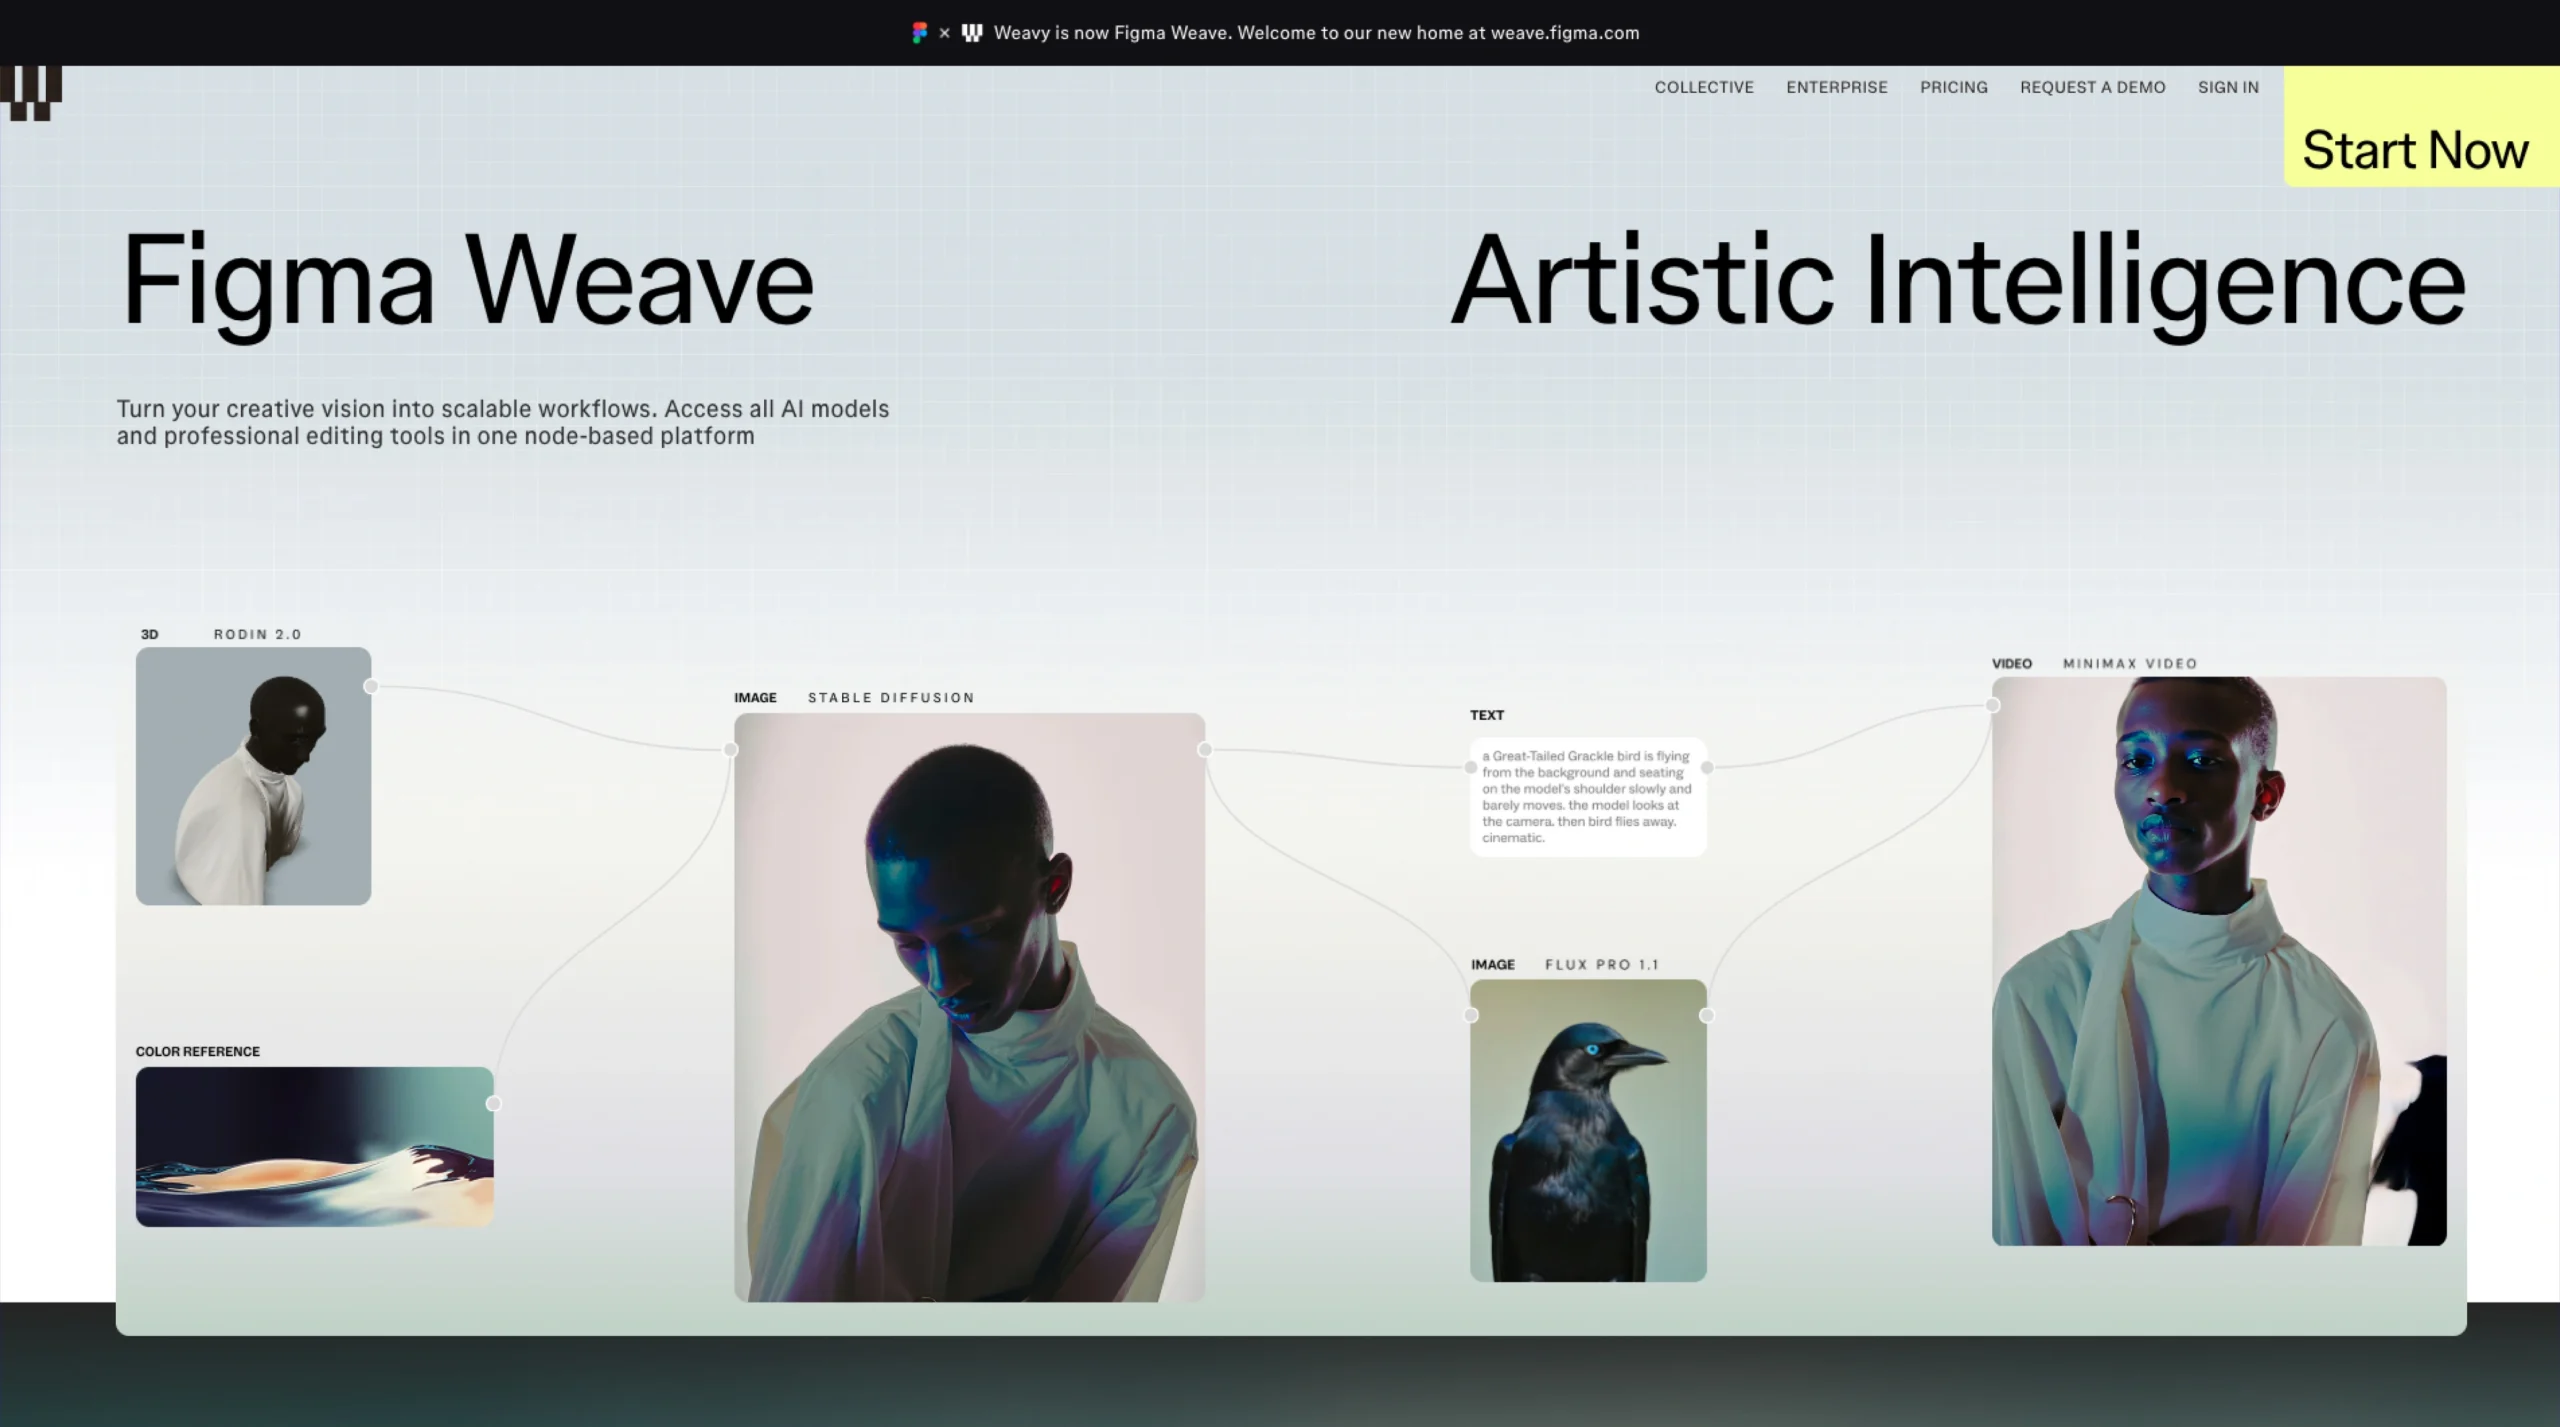Click the Figma logo in announcement banner
Viewport: 2560px width, 1427px height.
919,33
